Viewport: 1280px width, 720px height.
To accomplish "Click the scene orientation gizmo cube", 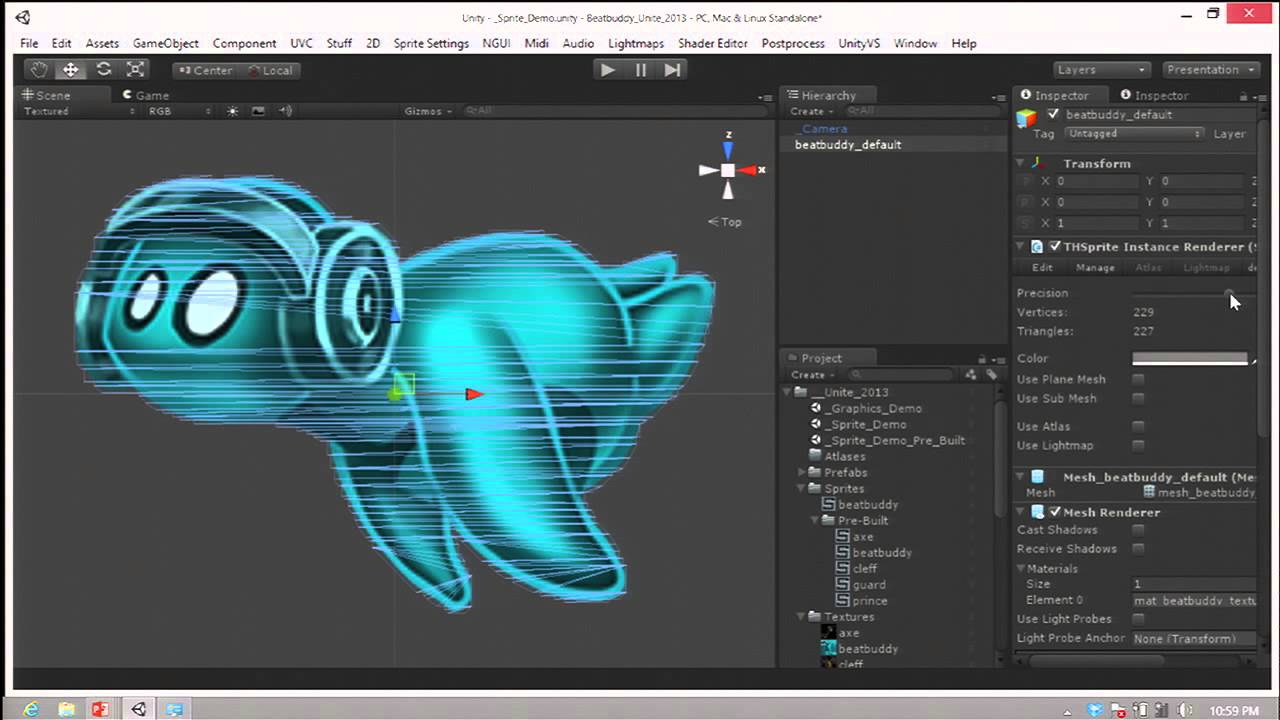I will (x=728, y=171).
